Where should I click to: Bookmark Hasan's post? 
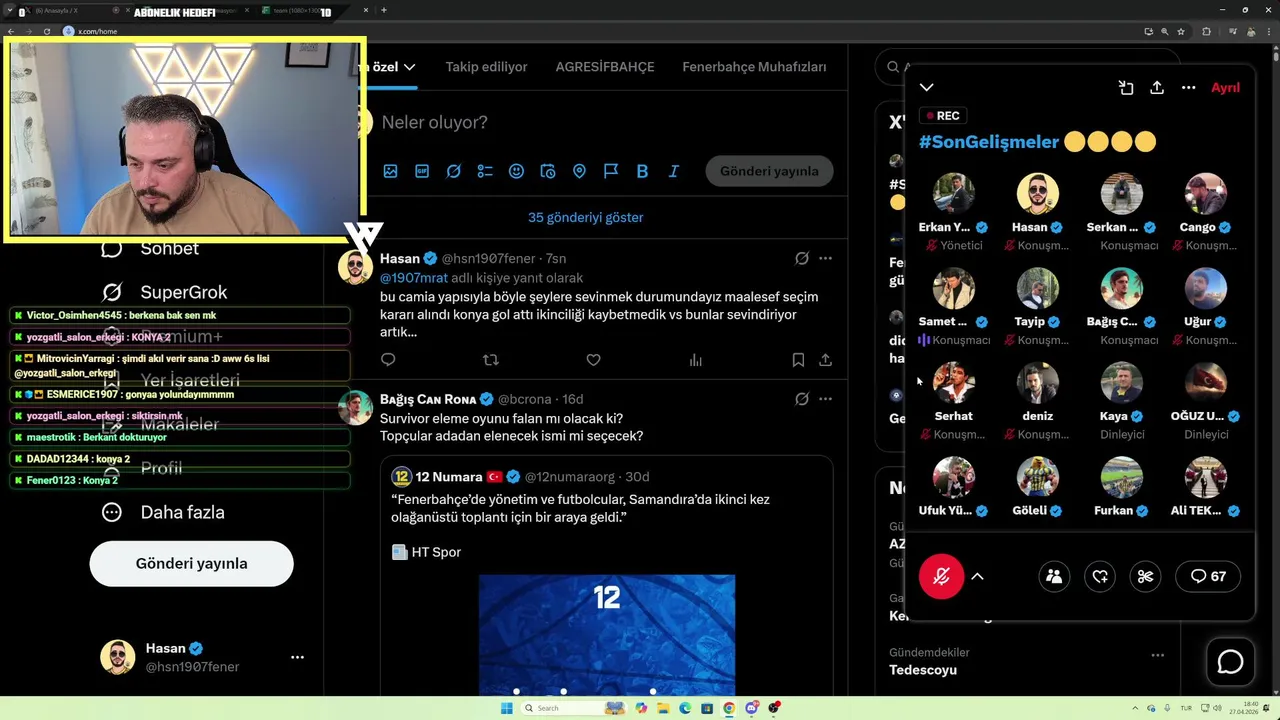point(798,360)
